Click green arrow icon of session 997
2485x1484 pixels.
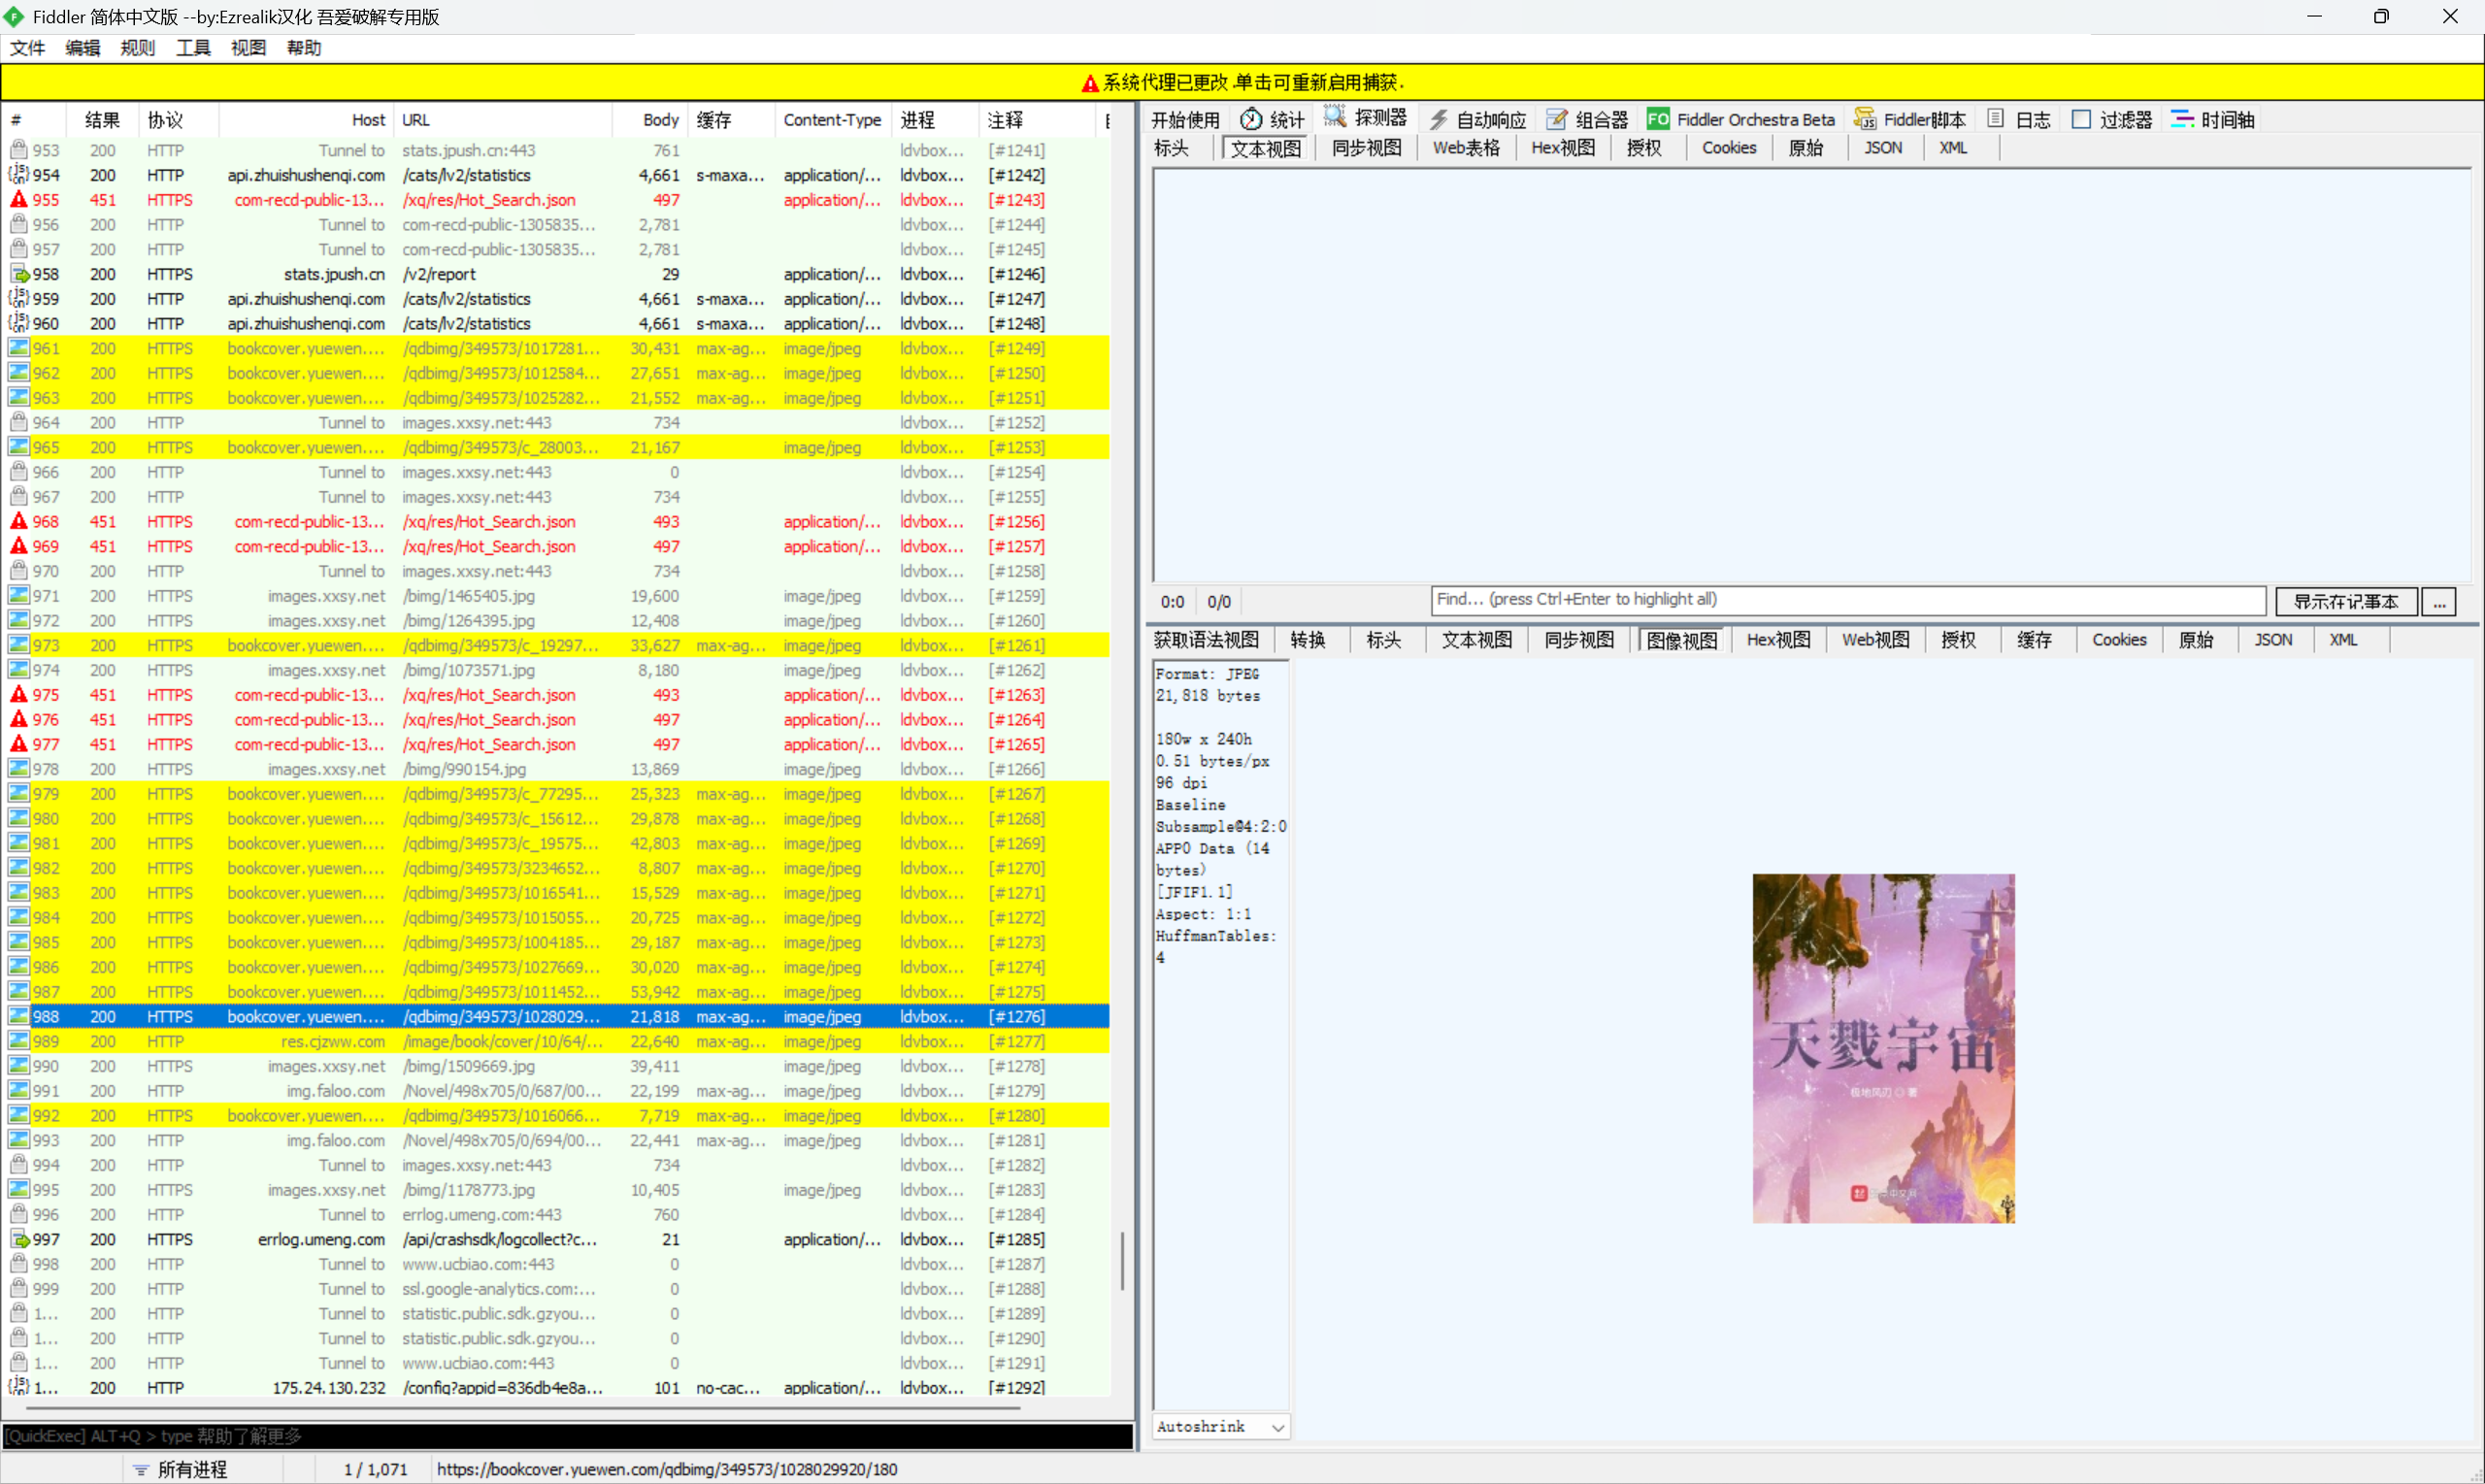tap(19, 1239)
